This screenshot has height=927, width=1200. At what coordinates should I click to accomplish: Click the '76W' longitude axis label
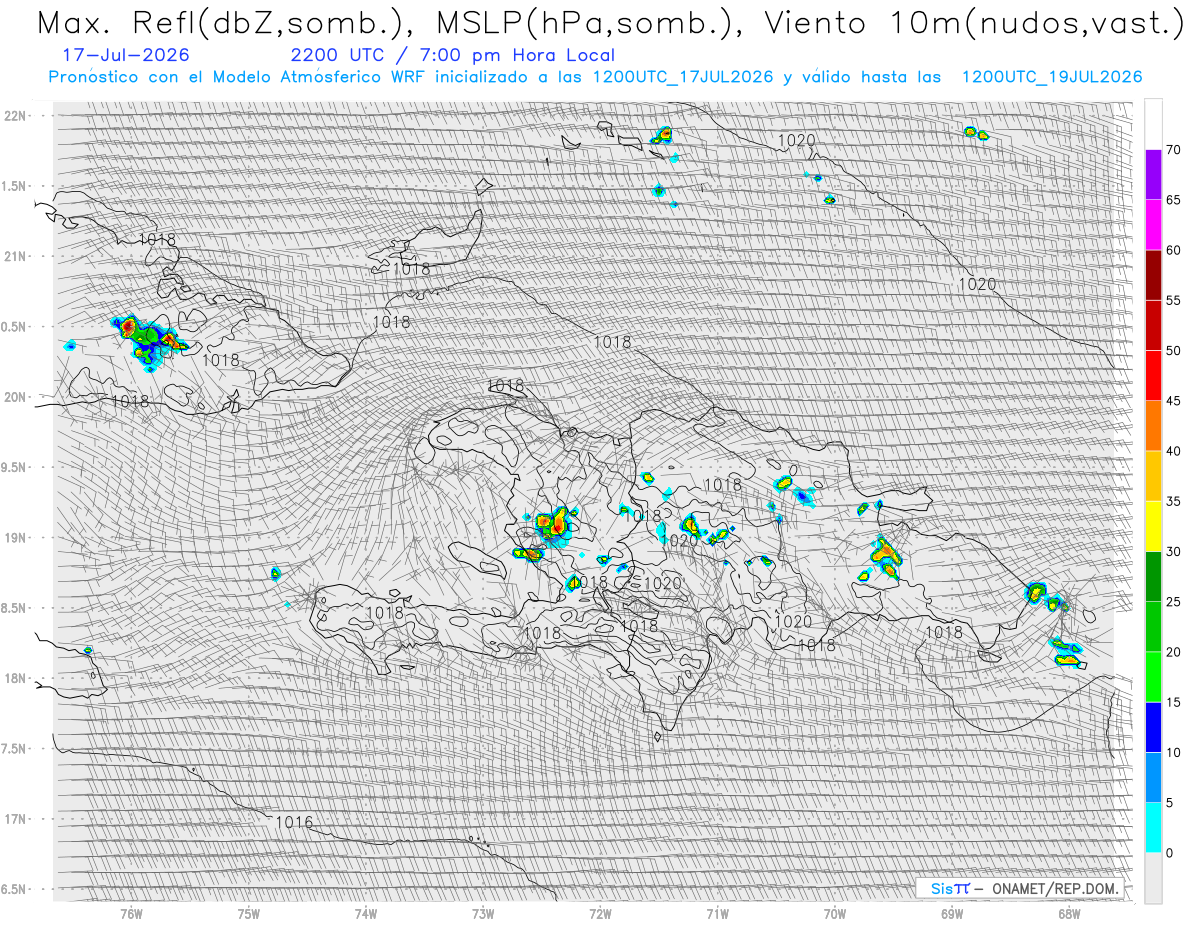point(131,913)
